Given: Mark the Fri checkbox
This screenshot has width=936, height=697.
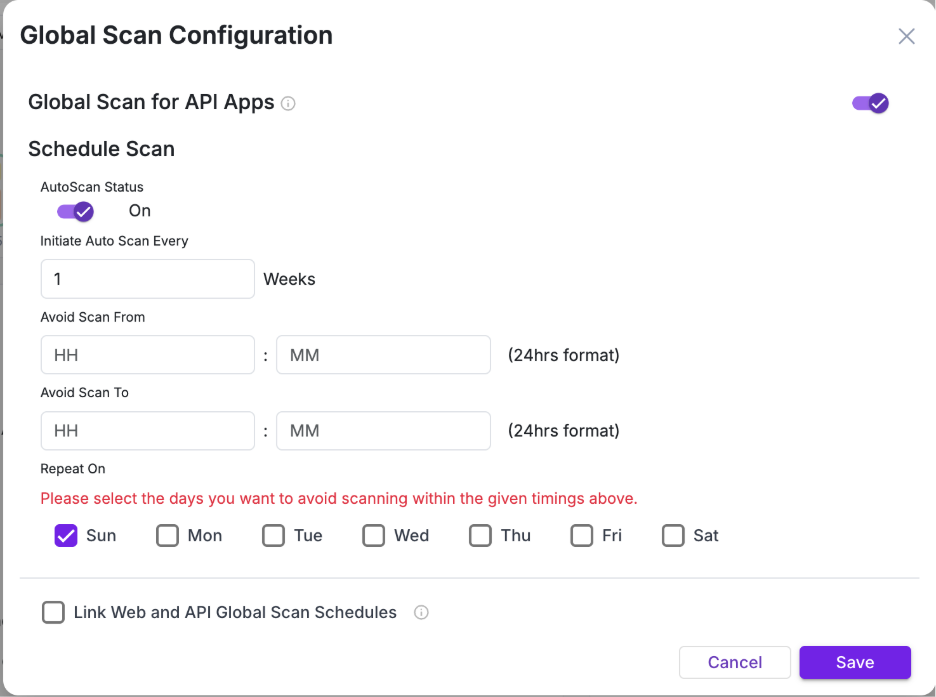Looking at the screenshot, I should [x=581, y=535].
